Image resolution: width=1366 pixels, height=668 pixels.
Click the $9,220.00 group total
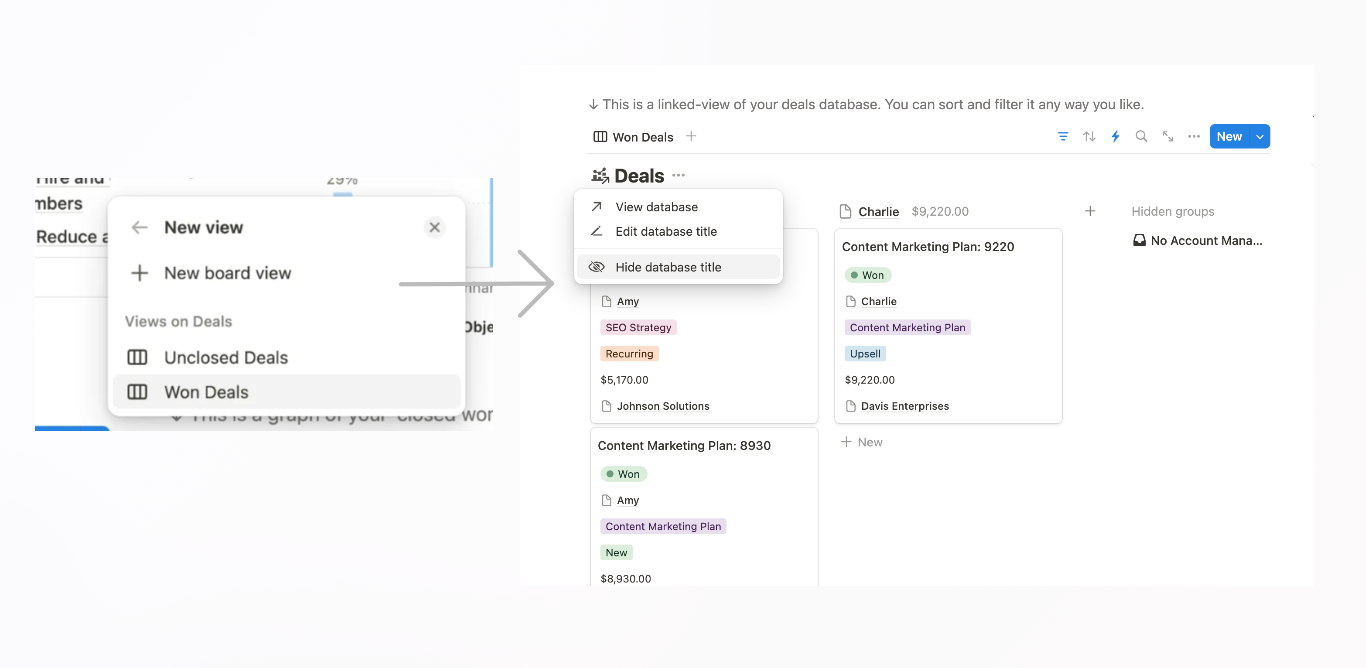(x=938, y=212)
